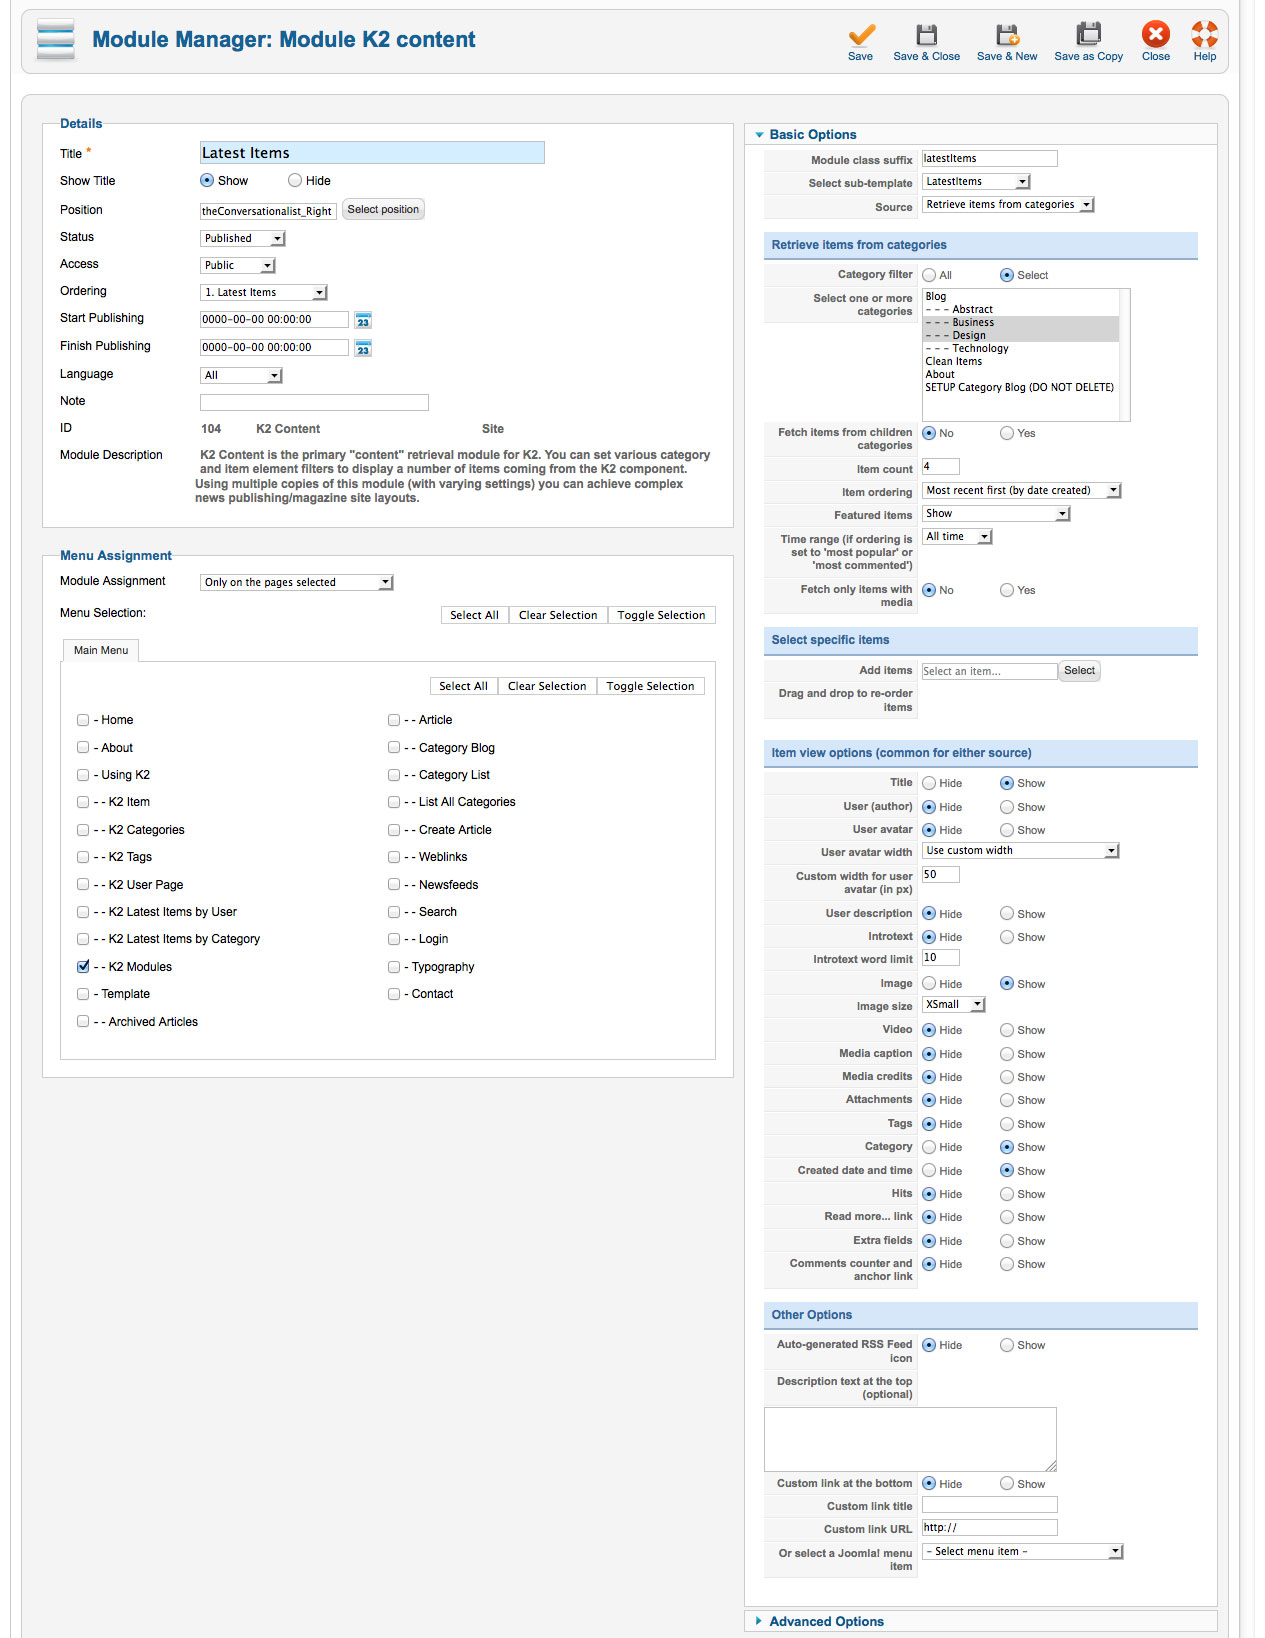Open the Item ordering dropdown
The image size is (1265, 1638).
tap(1022, 490)
